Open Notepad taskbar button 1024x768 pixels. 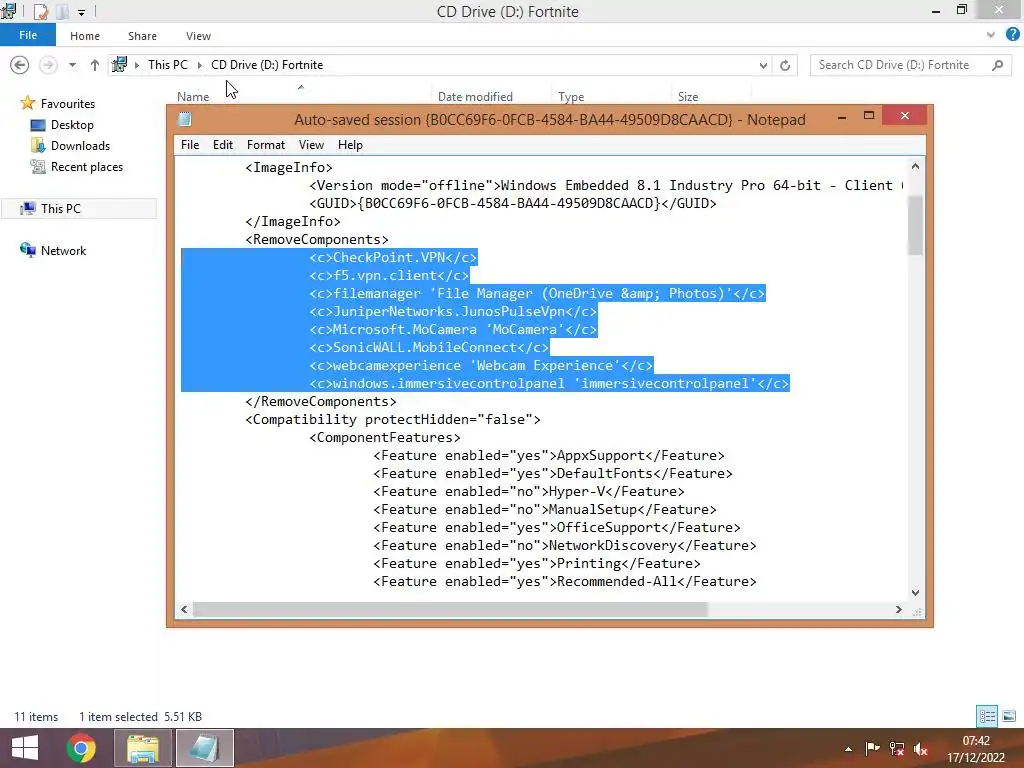pyautogui.click(x=204, y=748)
